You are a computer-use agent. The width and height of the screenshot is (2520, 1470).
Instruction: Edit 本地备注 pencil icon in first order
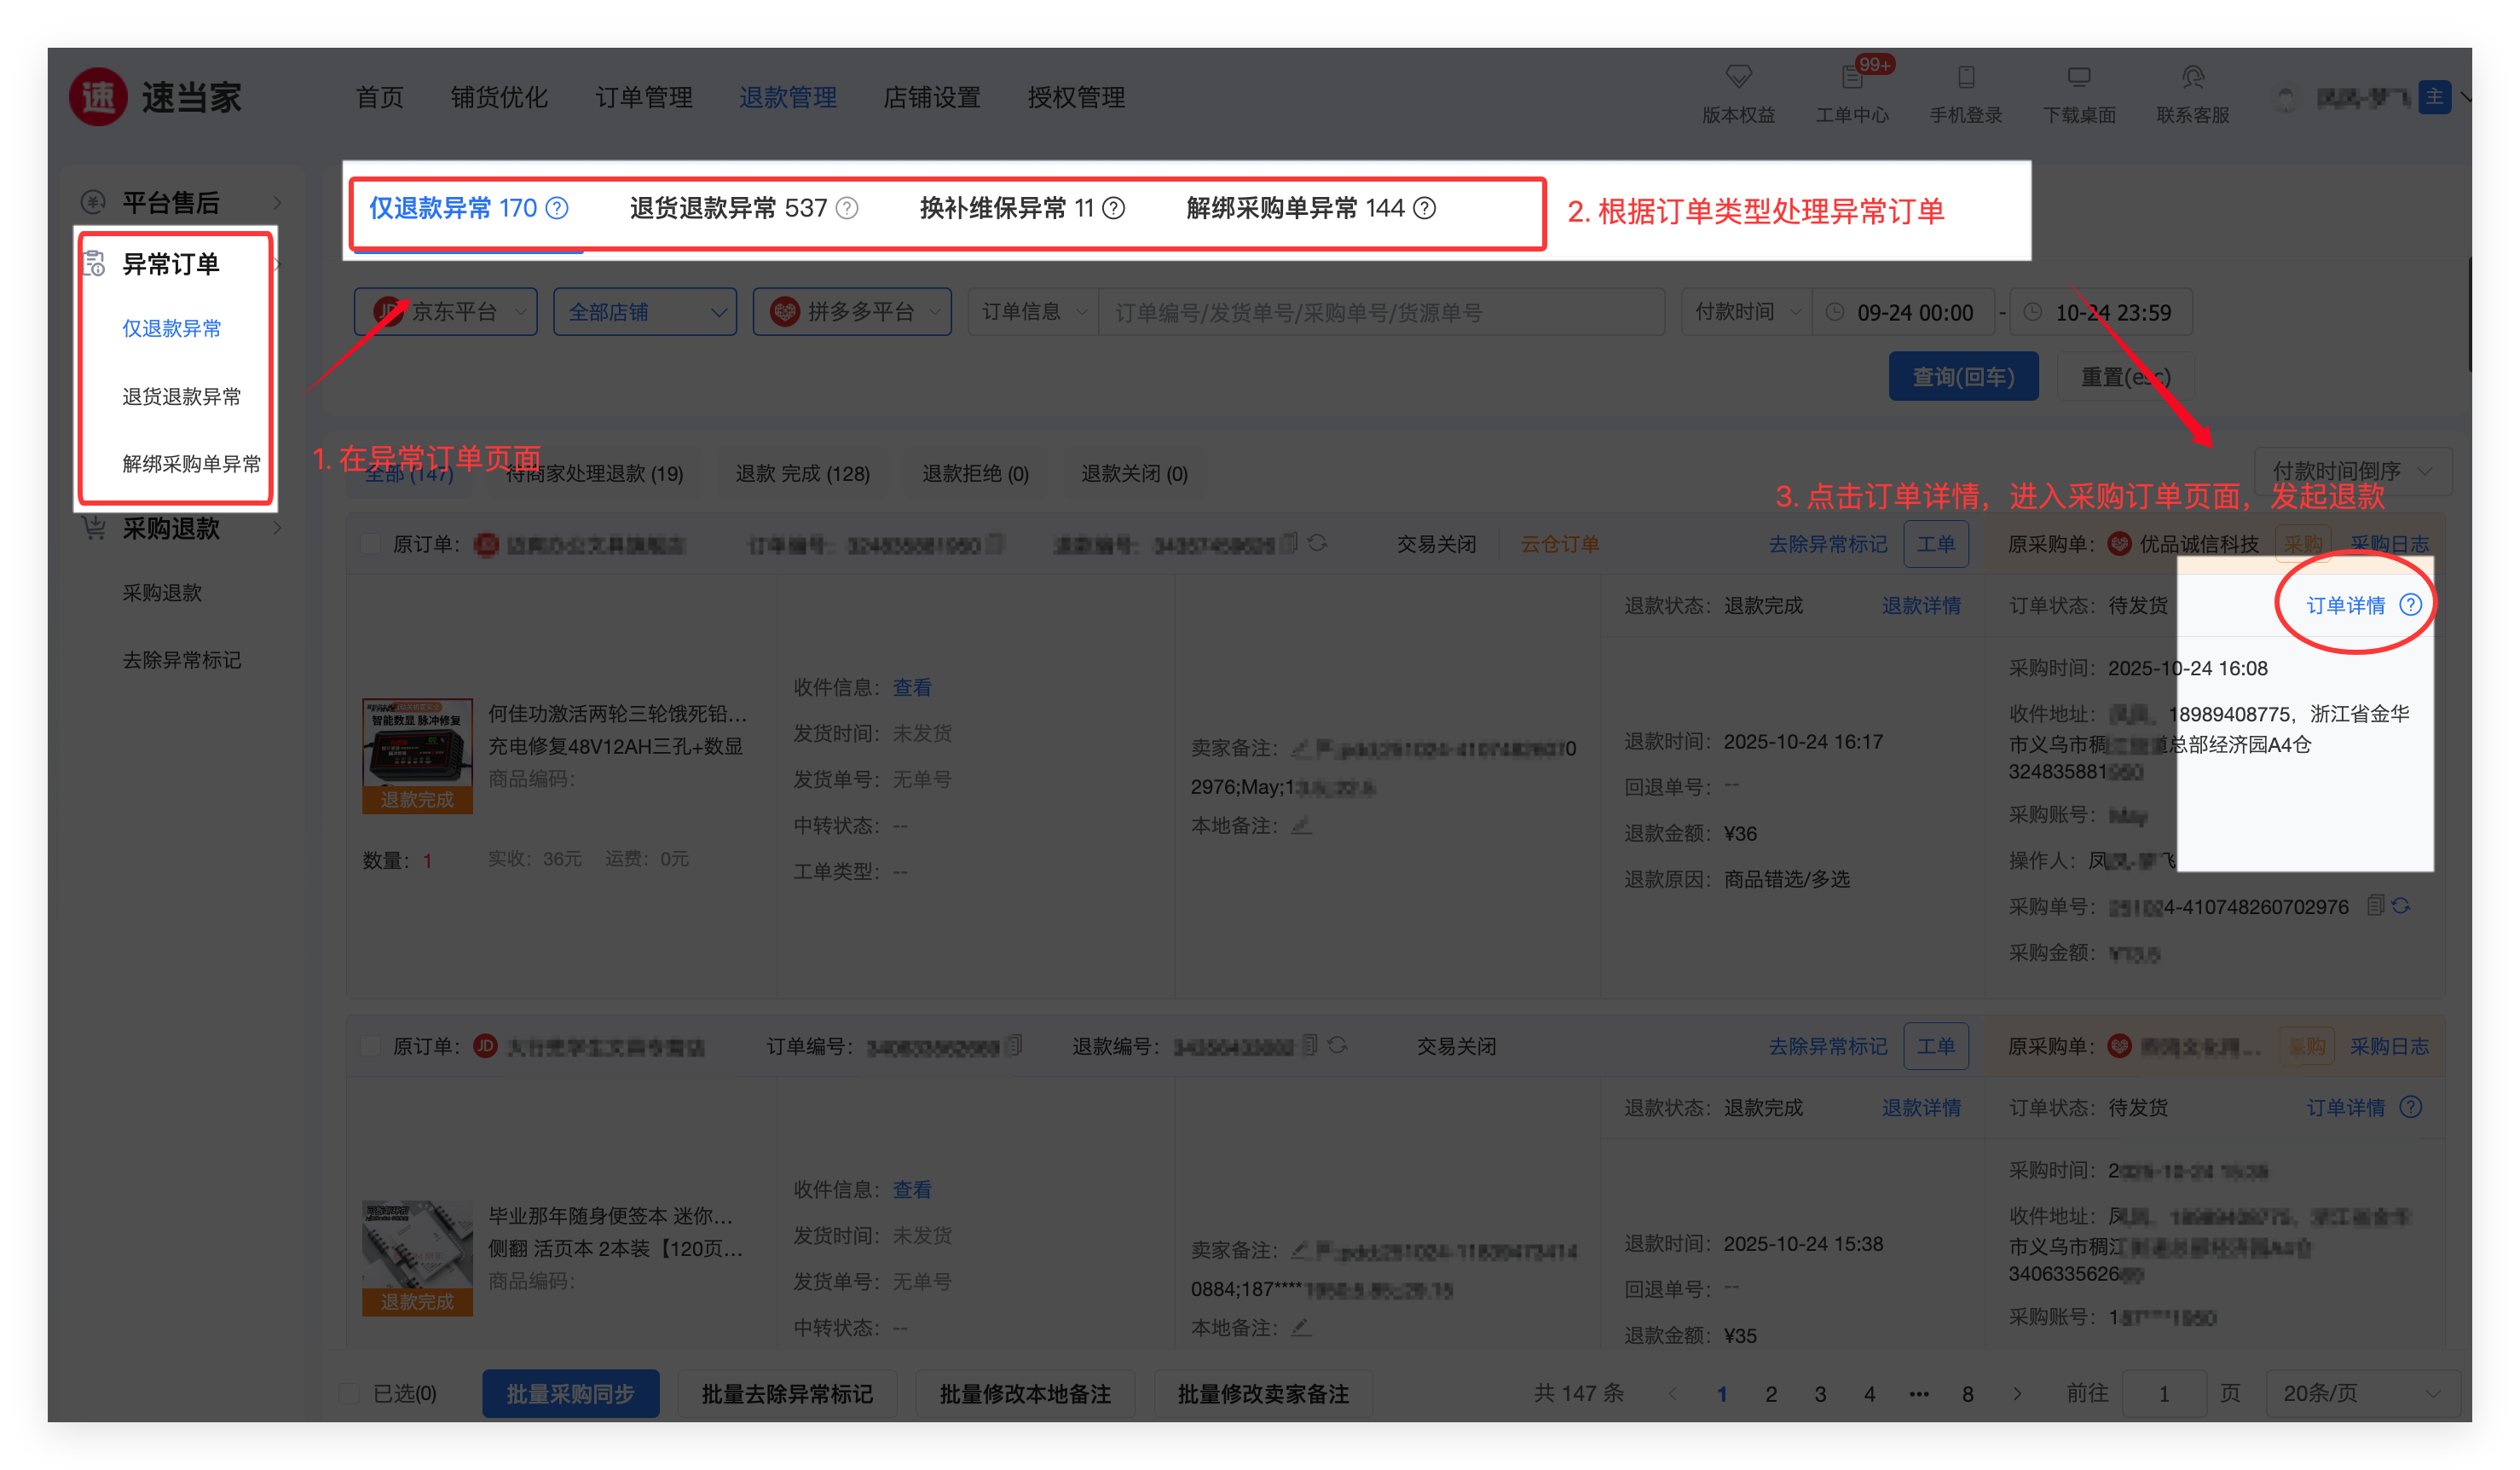point(1300,826)
